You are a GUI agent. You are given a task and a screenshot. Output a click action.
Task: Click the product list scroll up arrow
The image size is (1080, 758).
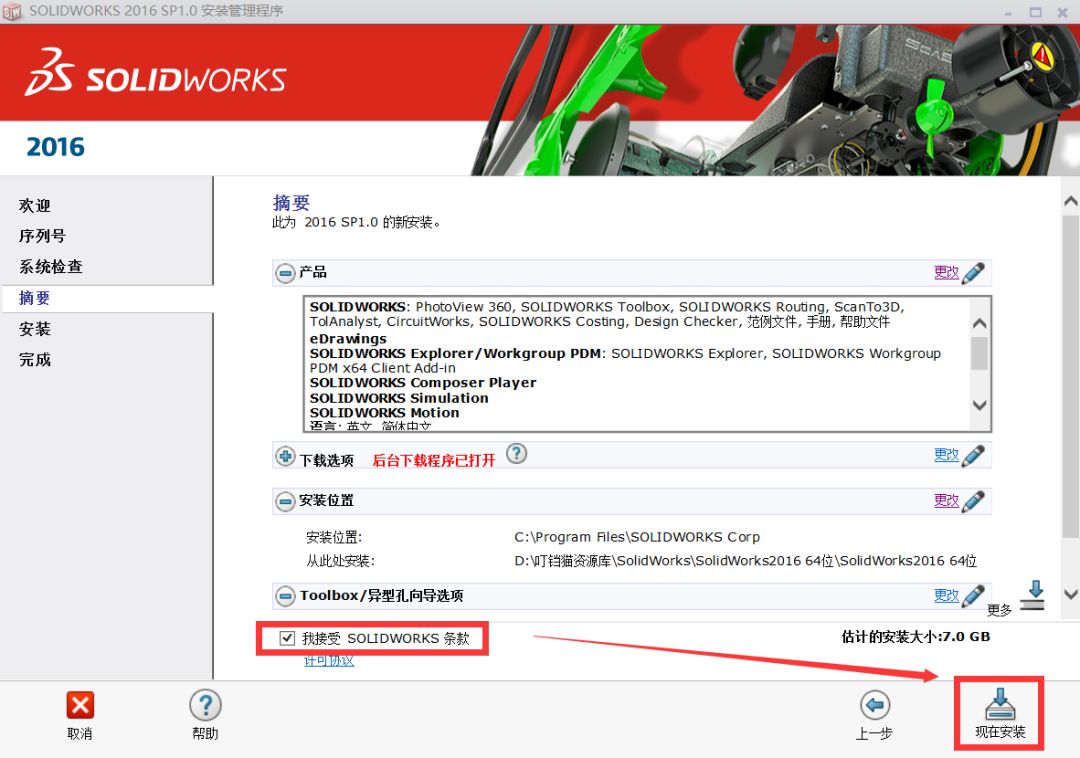click(x=979, y=323)
